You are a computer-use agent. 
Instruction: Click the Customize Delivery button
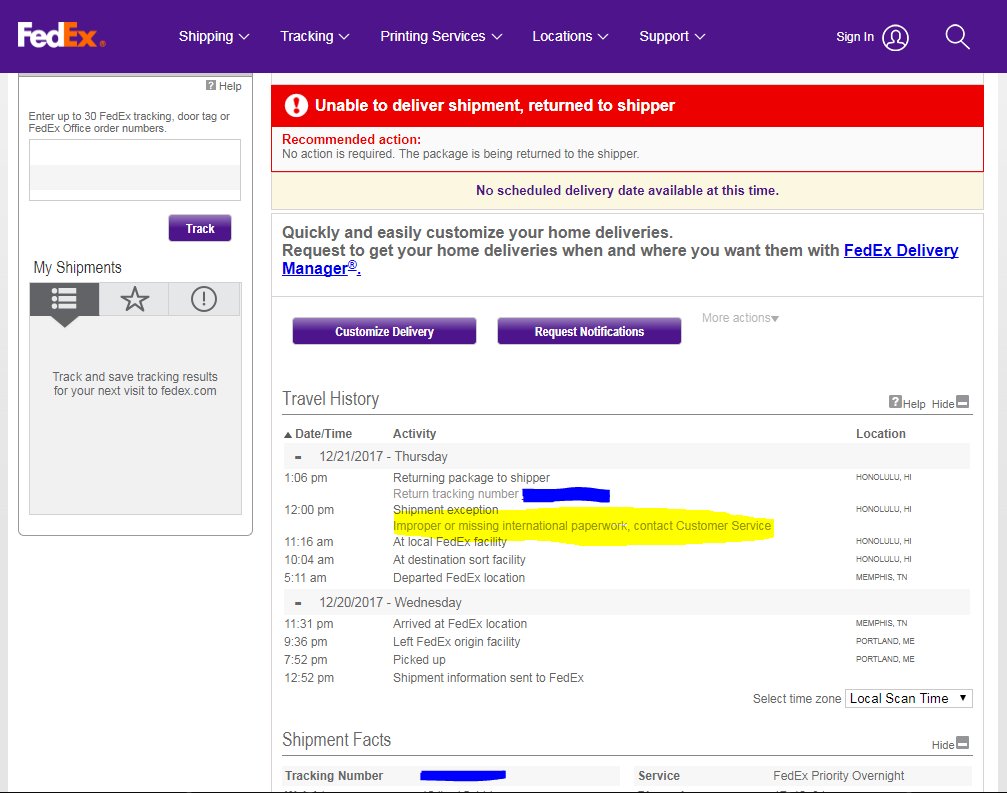[x=384, y=331]
